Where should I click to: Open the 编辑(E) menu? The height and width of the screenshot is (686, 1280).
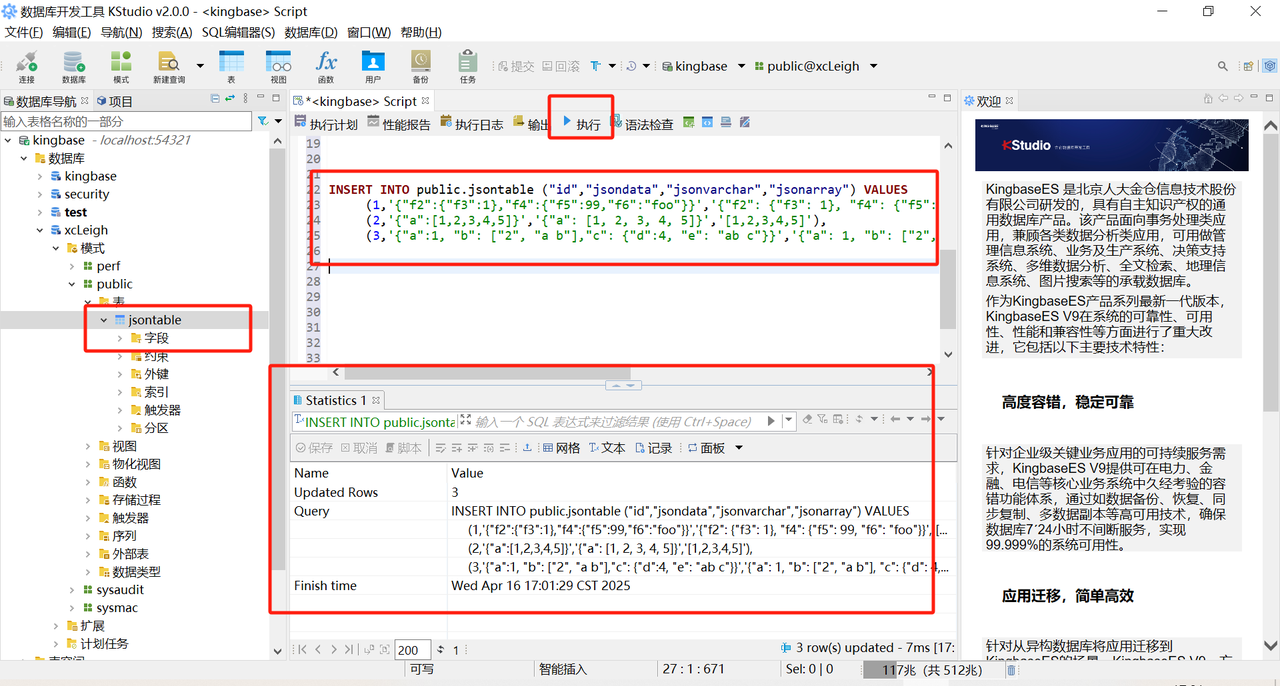pyautogui.click(x=72, y=32)
